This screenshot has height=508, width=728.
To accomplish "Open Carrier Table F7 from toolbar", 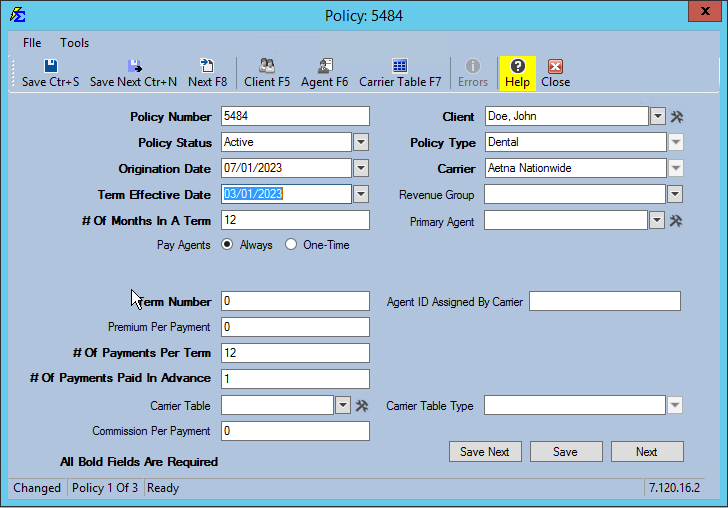I will (x=400, y=73).
